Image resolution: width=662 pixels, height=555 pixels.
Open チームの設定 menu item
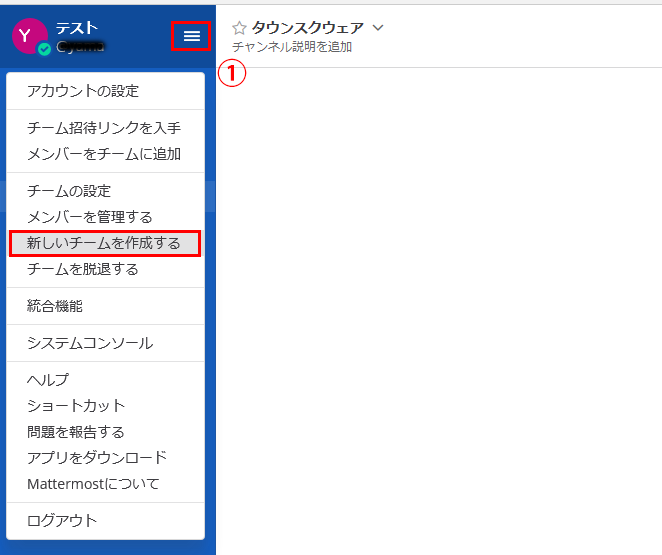pyautogui.click(x=69, y=191)
